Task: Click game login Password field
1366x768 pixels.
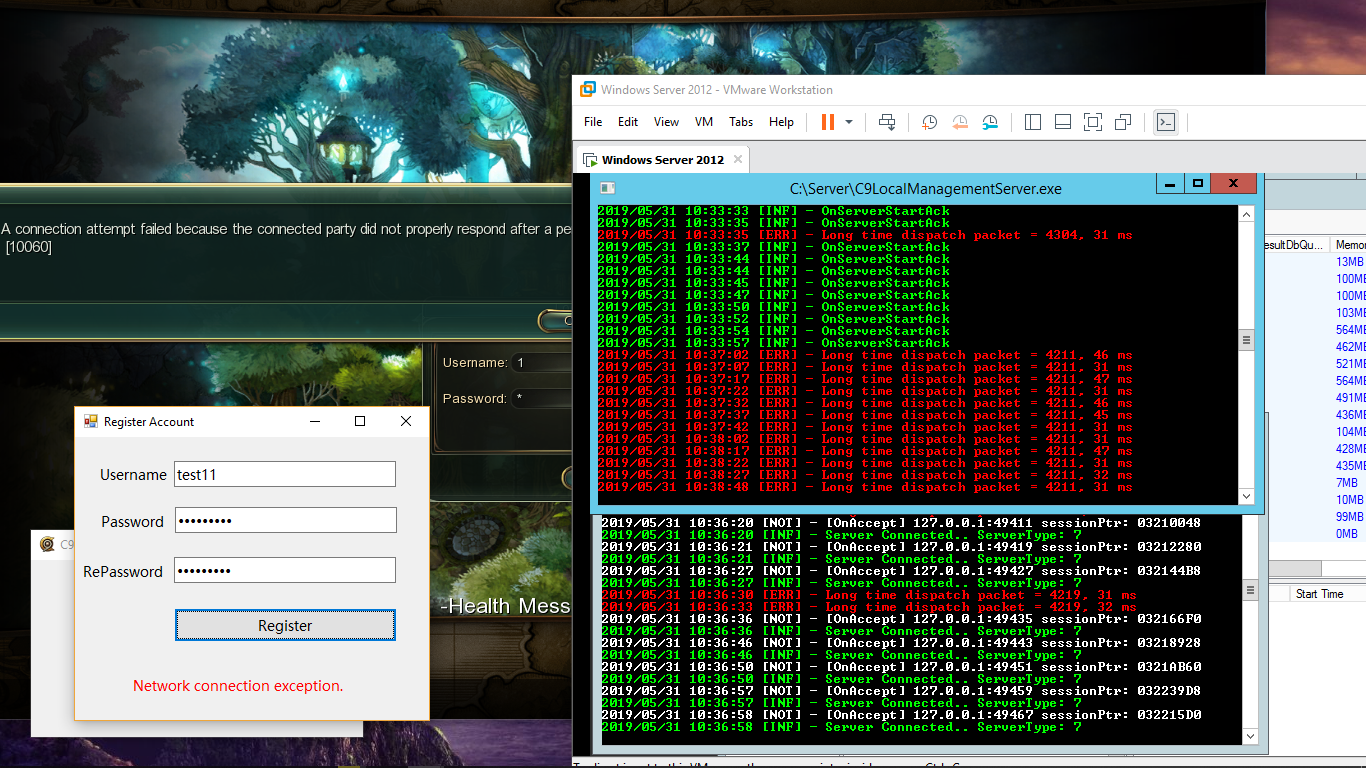Action: pos(540,398)
